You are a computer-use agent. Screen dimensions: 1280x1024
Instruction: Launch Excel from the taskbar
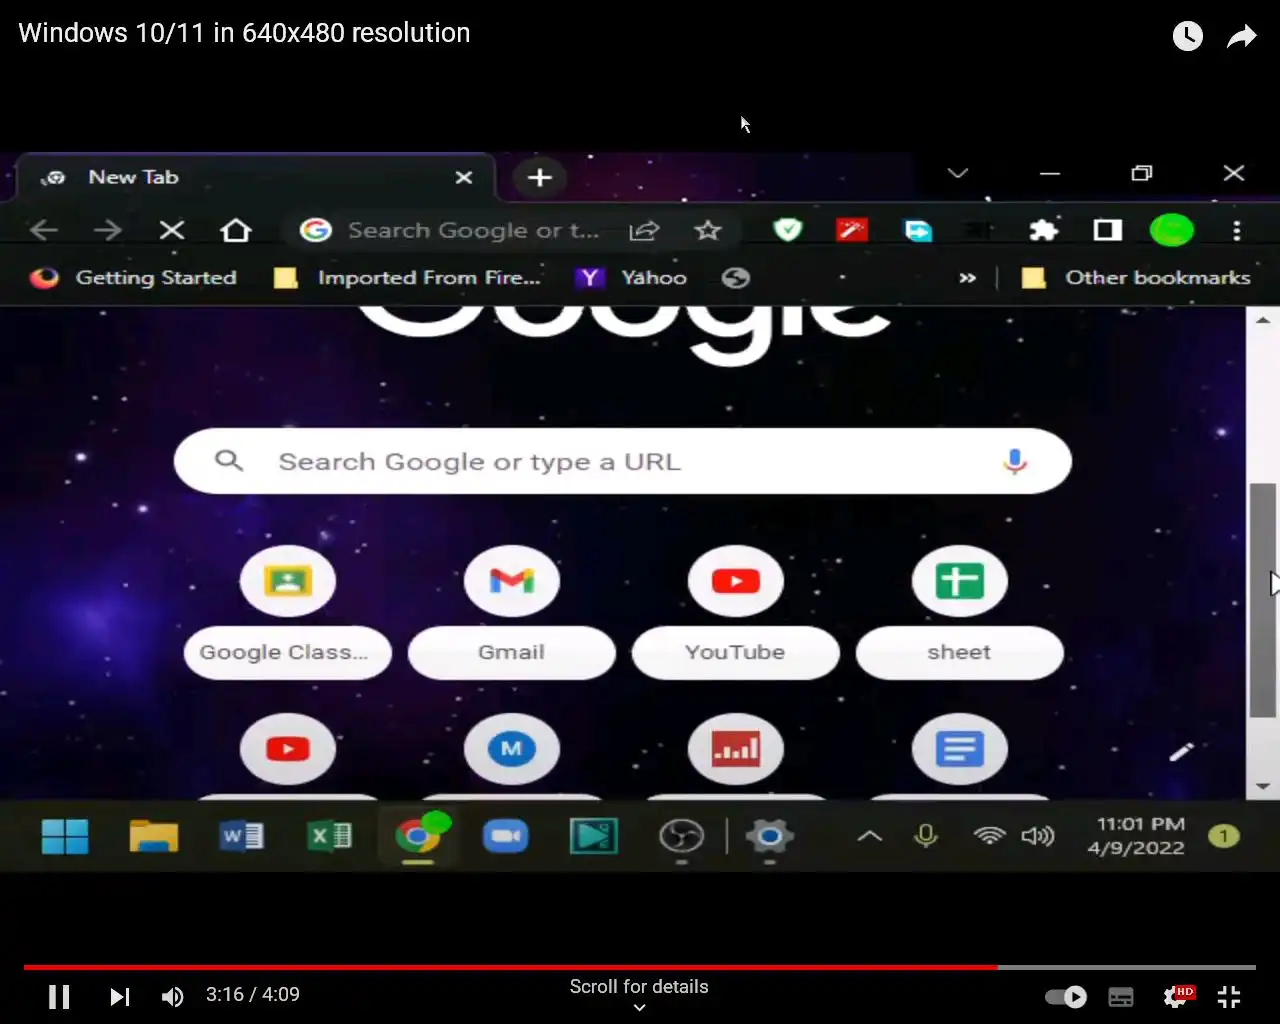[329, 836]
